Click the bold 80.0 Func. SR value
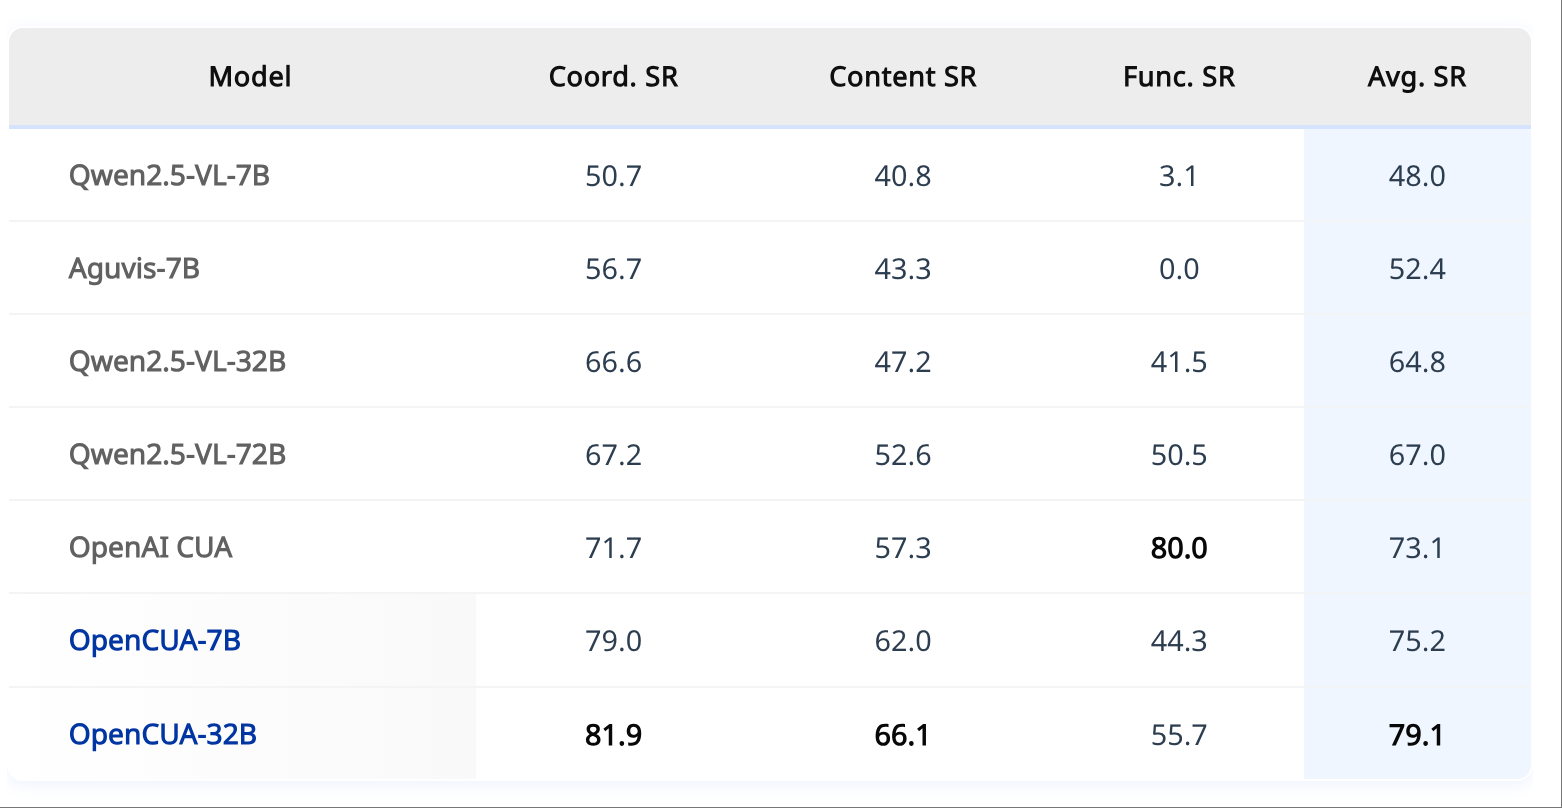This screenshot has width=1562, height=808. pyautogui.click(x=1179, y=547)
